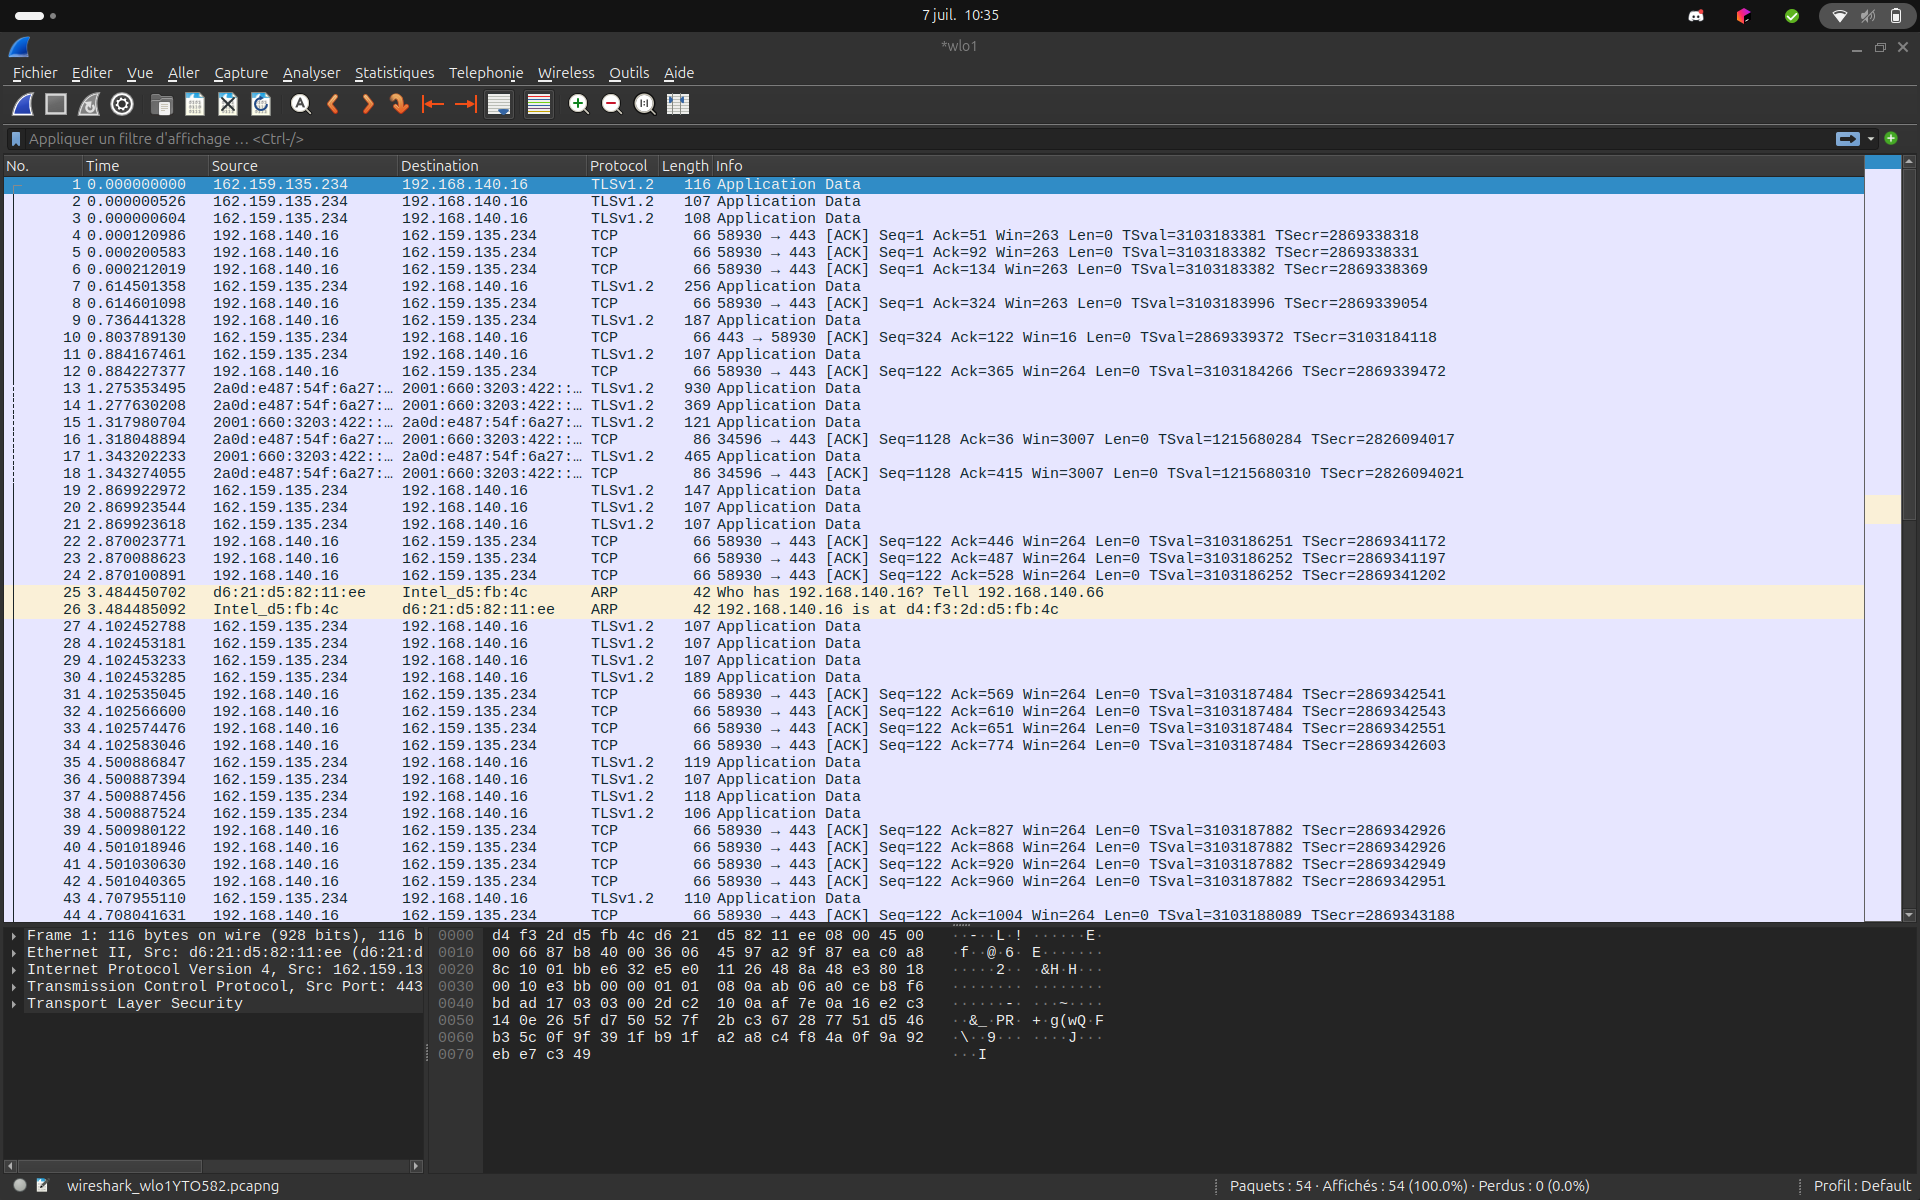
Task: Open the Telephonie menu
Action: [x=486, y=73]
